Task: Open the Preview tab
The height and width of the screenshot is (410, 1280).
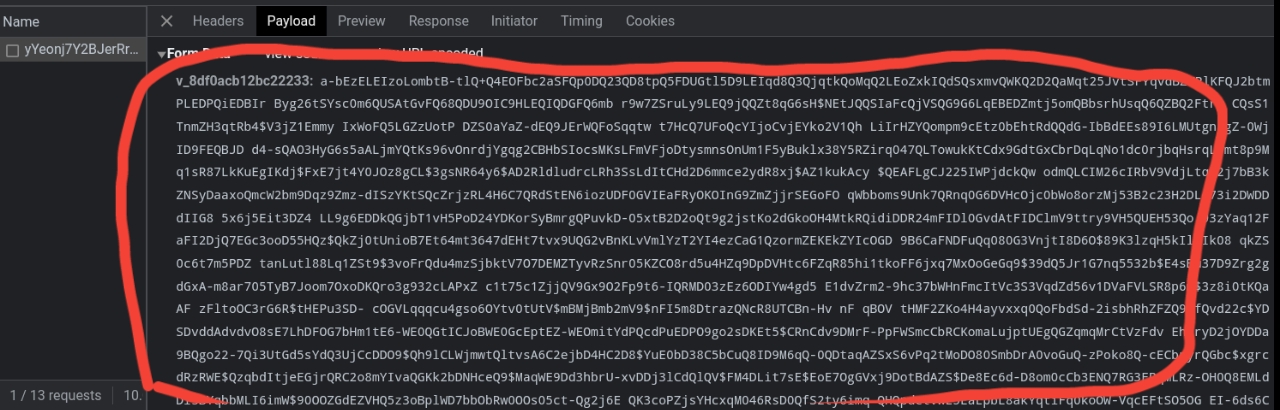Action: [x=361, y=21]
